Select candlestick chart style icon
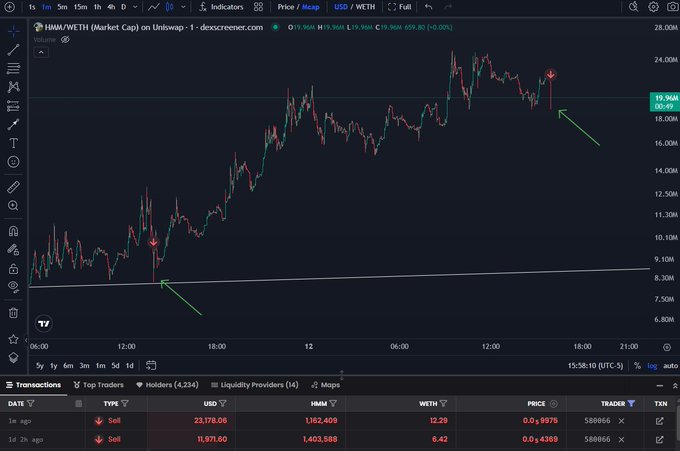This screenshot has width=680, height=451. (170, 7)
